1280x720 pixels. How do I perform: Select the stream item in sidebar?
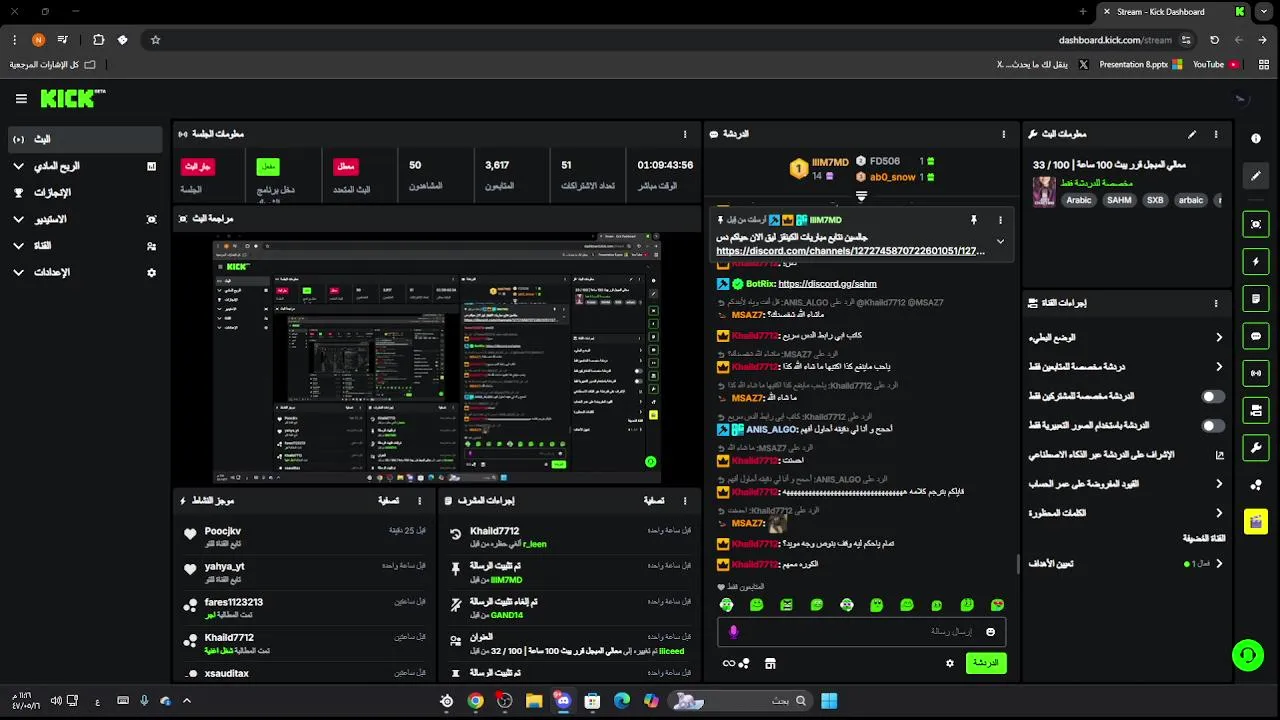[84, 139]
